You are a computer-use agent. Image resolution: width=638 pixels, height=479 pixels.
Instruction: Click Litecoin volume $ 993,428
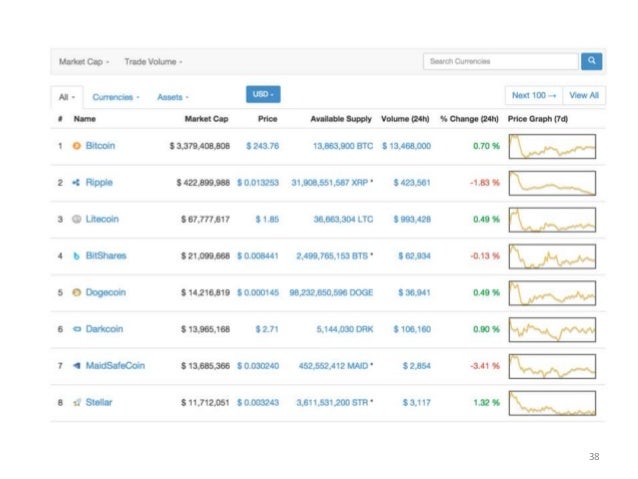click(x=412, y=219)
